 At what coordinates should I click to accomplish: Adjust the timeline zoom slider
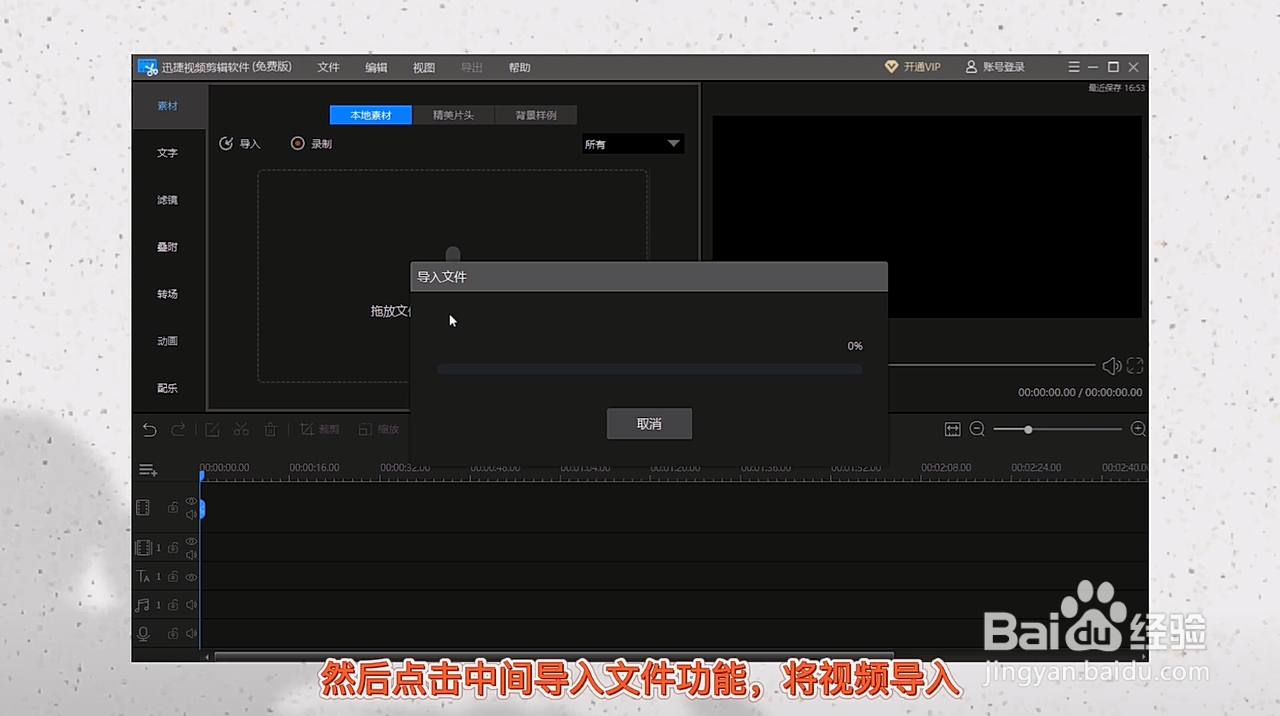[1028, 429]
